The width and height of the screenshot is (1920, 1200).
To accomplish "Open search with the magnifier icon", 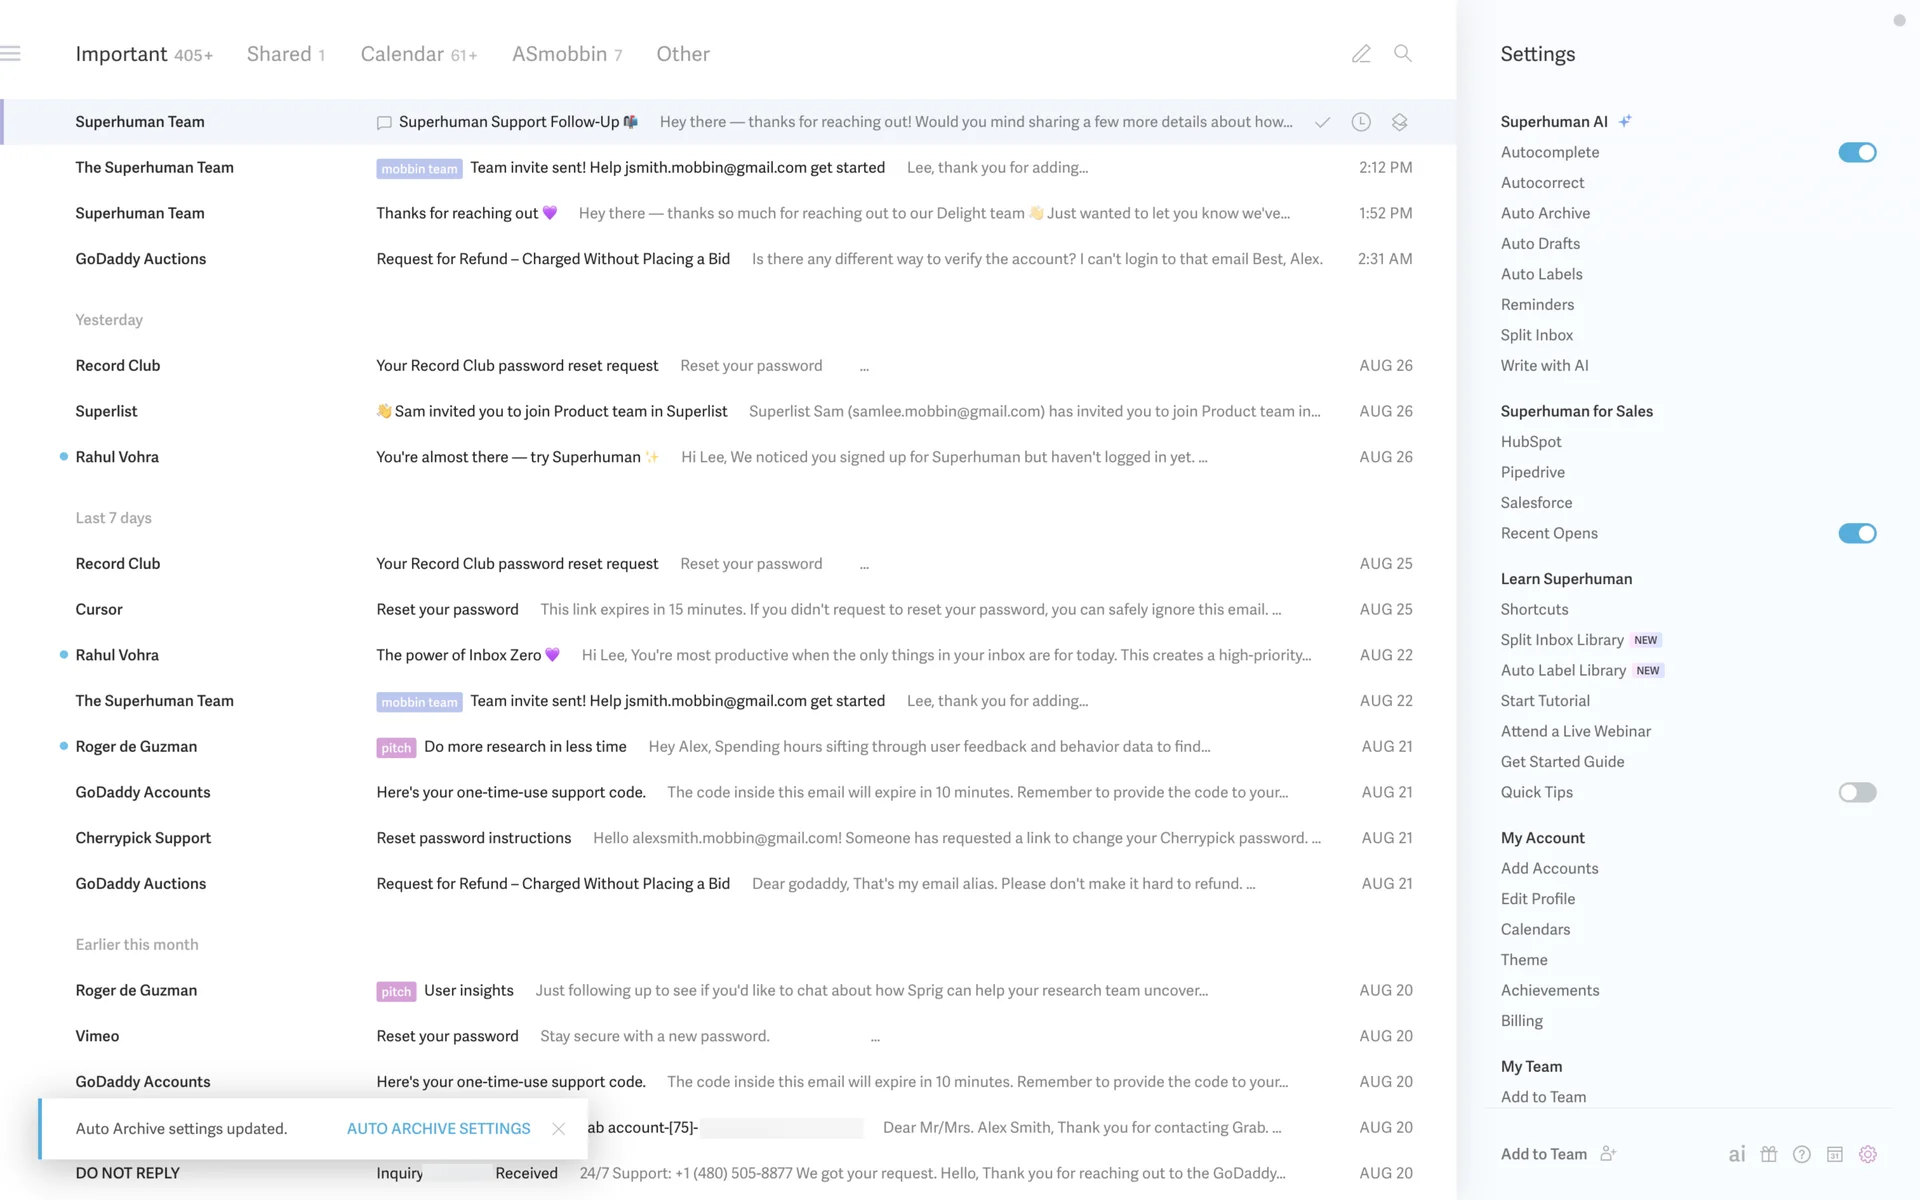I will coord(1403,54).
